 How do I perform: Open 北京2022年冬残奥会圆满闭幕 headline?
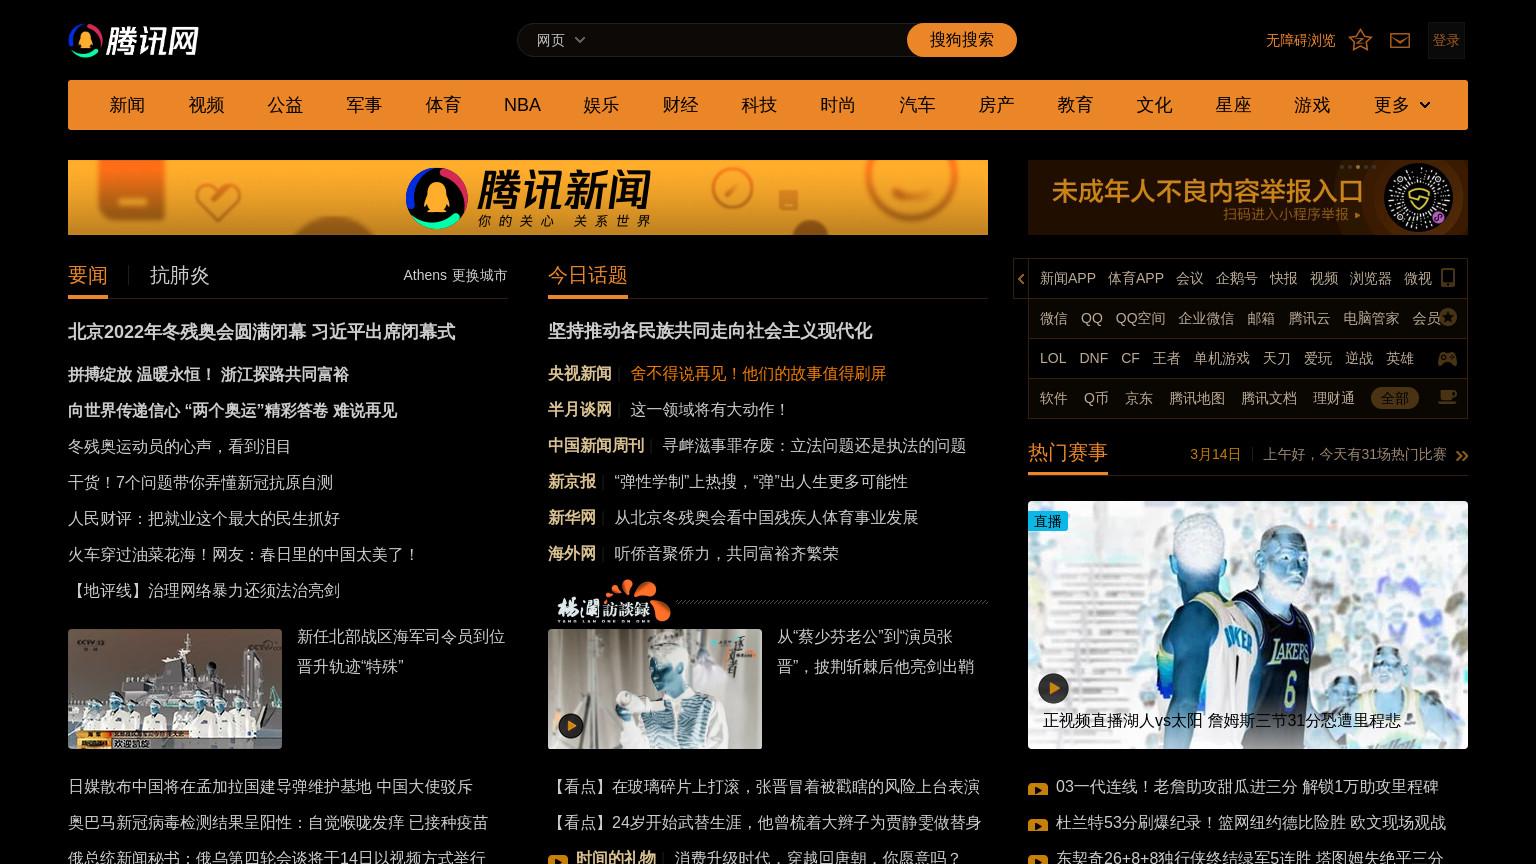click(261, 331)
